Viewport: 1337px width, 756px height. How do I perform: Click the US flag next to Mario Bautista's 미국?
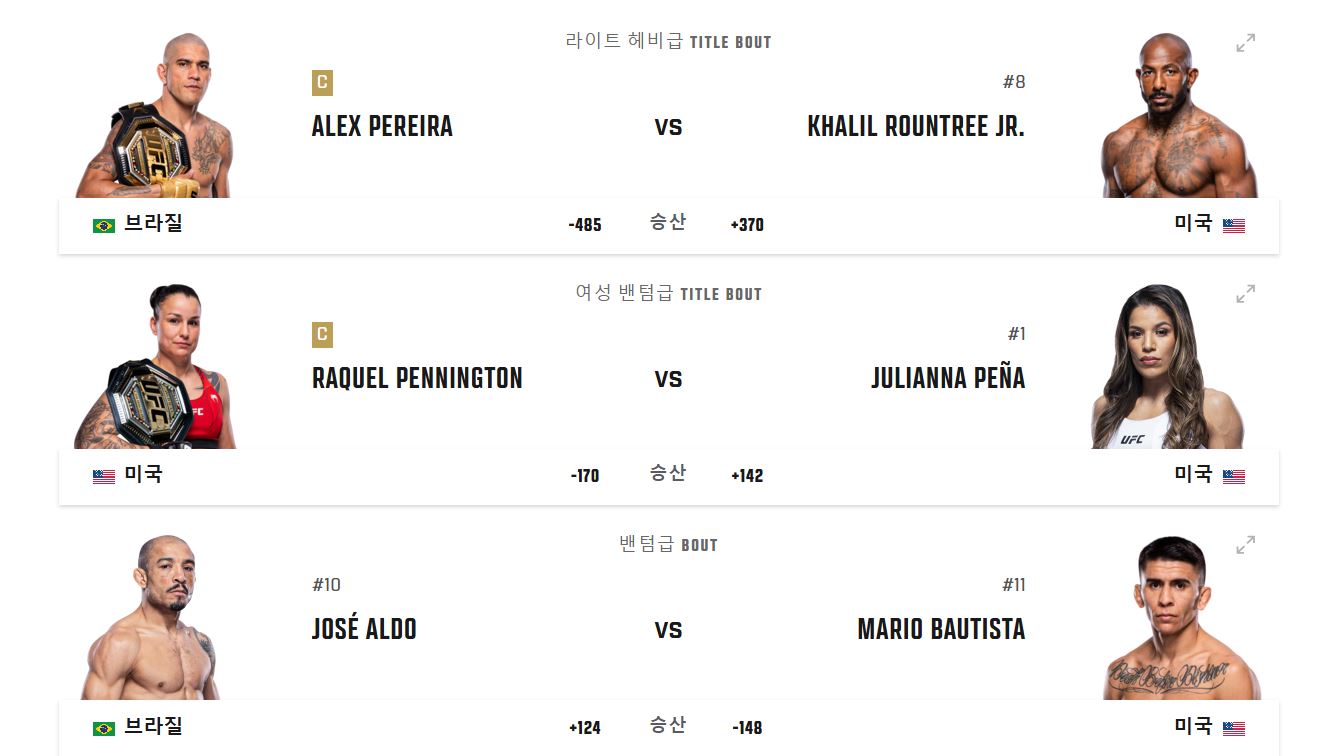1236,729
